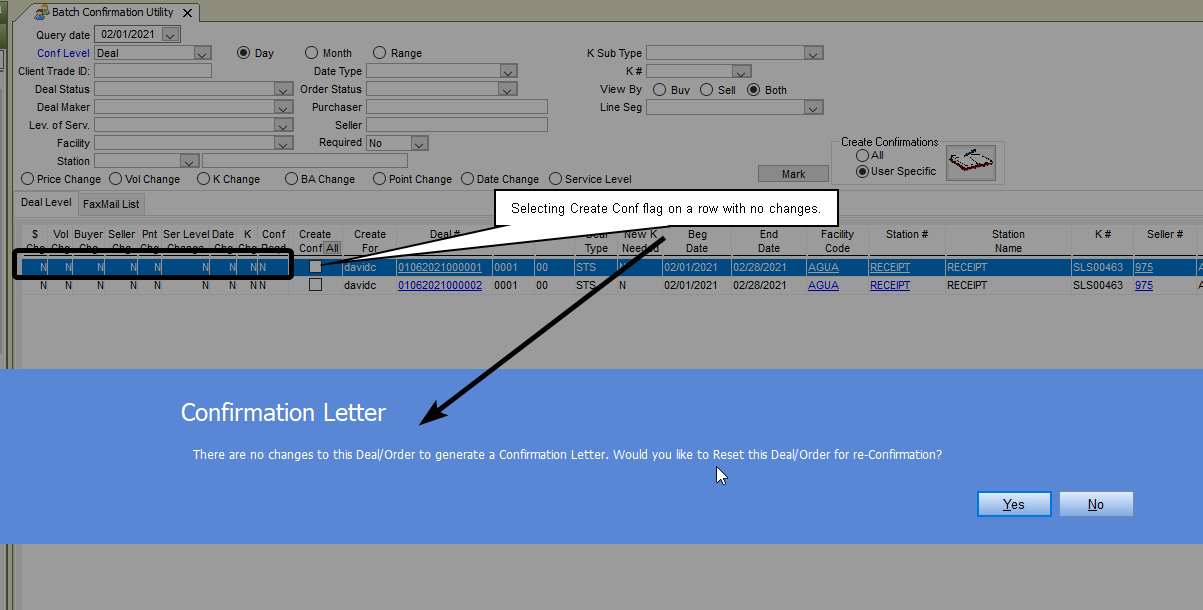Switch to the FaxMail List tab
Viewport: 1203px width, 610px height.
[x=111, y=204]
